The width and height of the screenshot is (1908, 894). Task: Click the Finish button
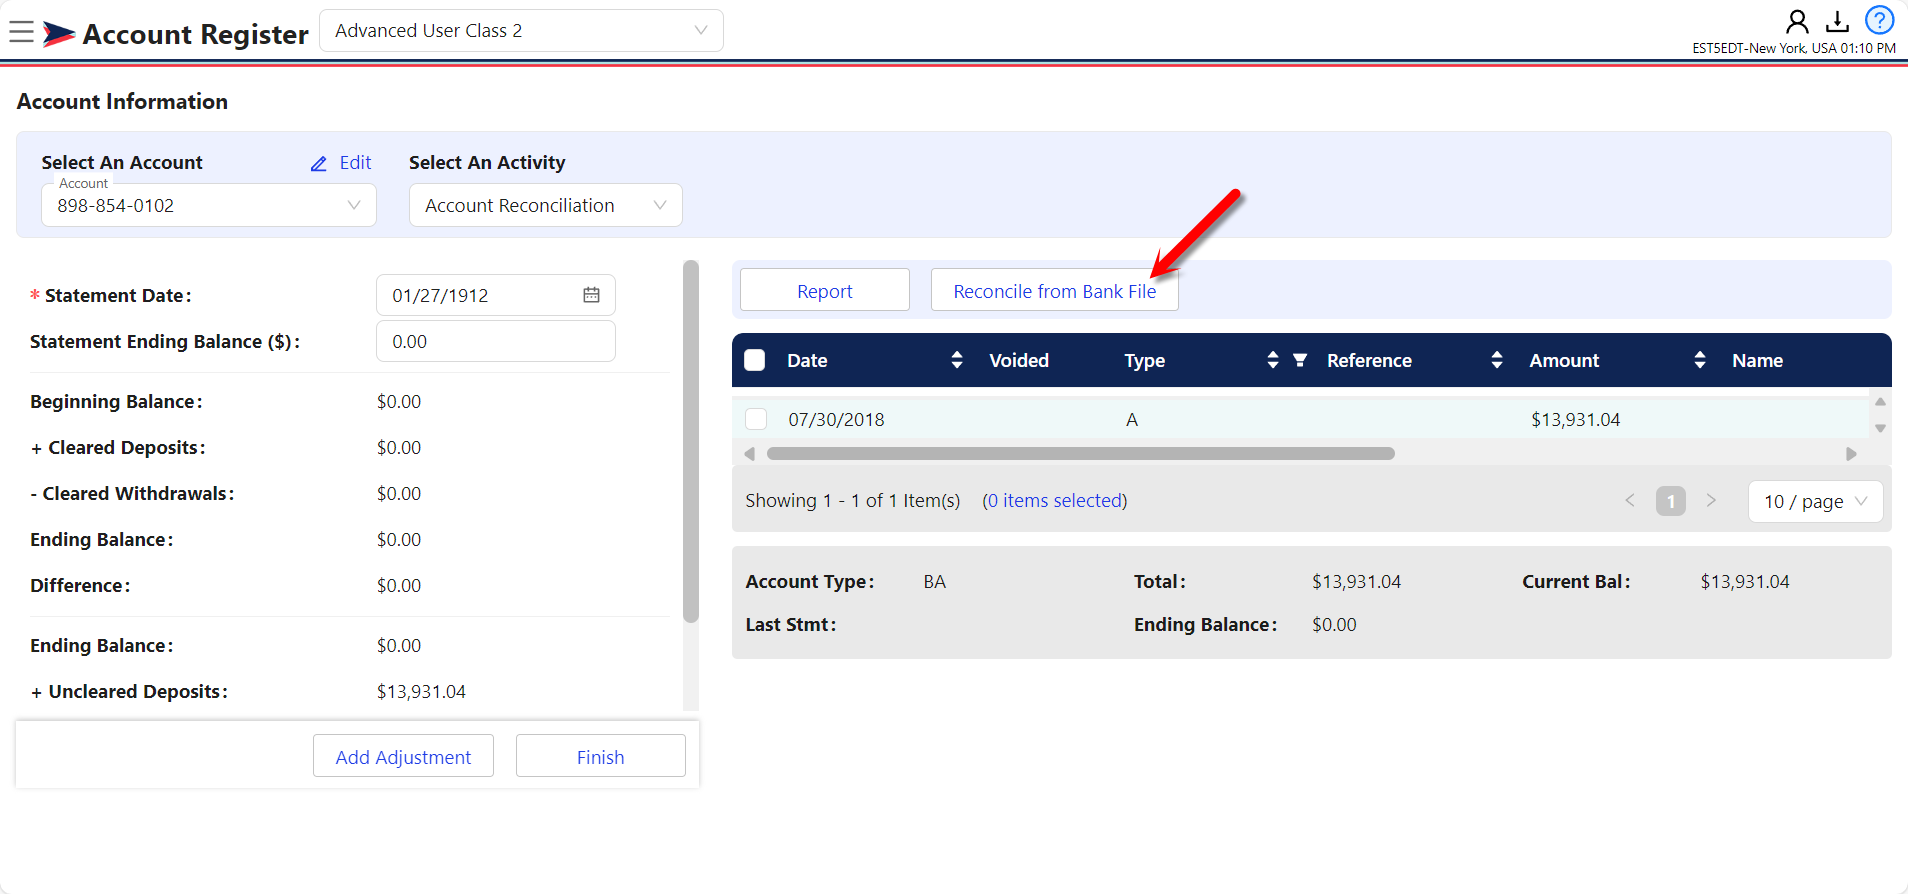click(601, 757)
